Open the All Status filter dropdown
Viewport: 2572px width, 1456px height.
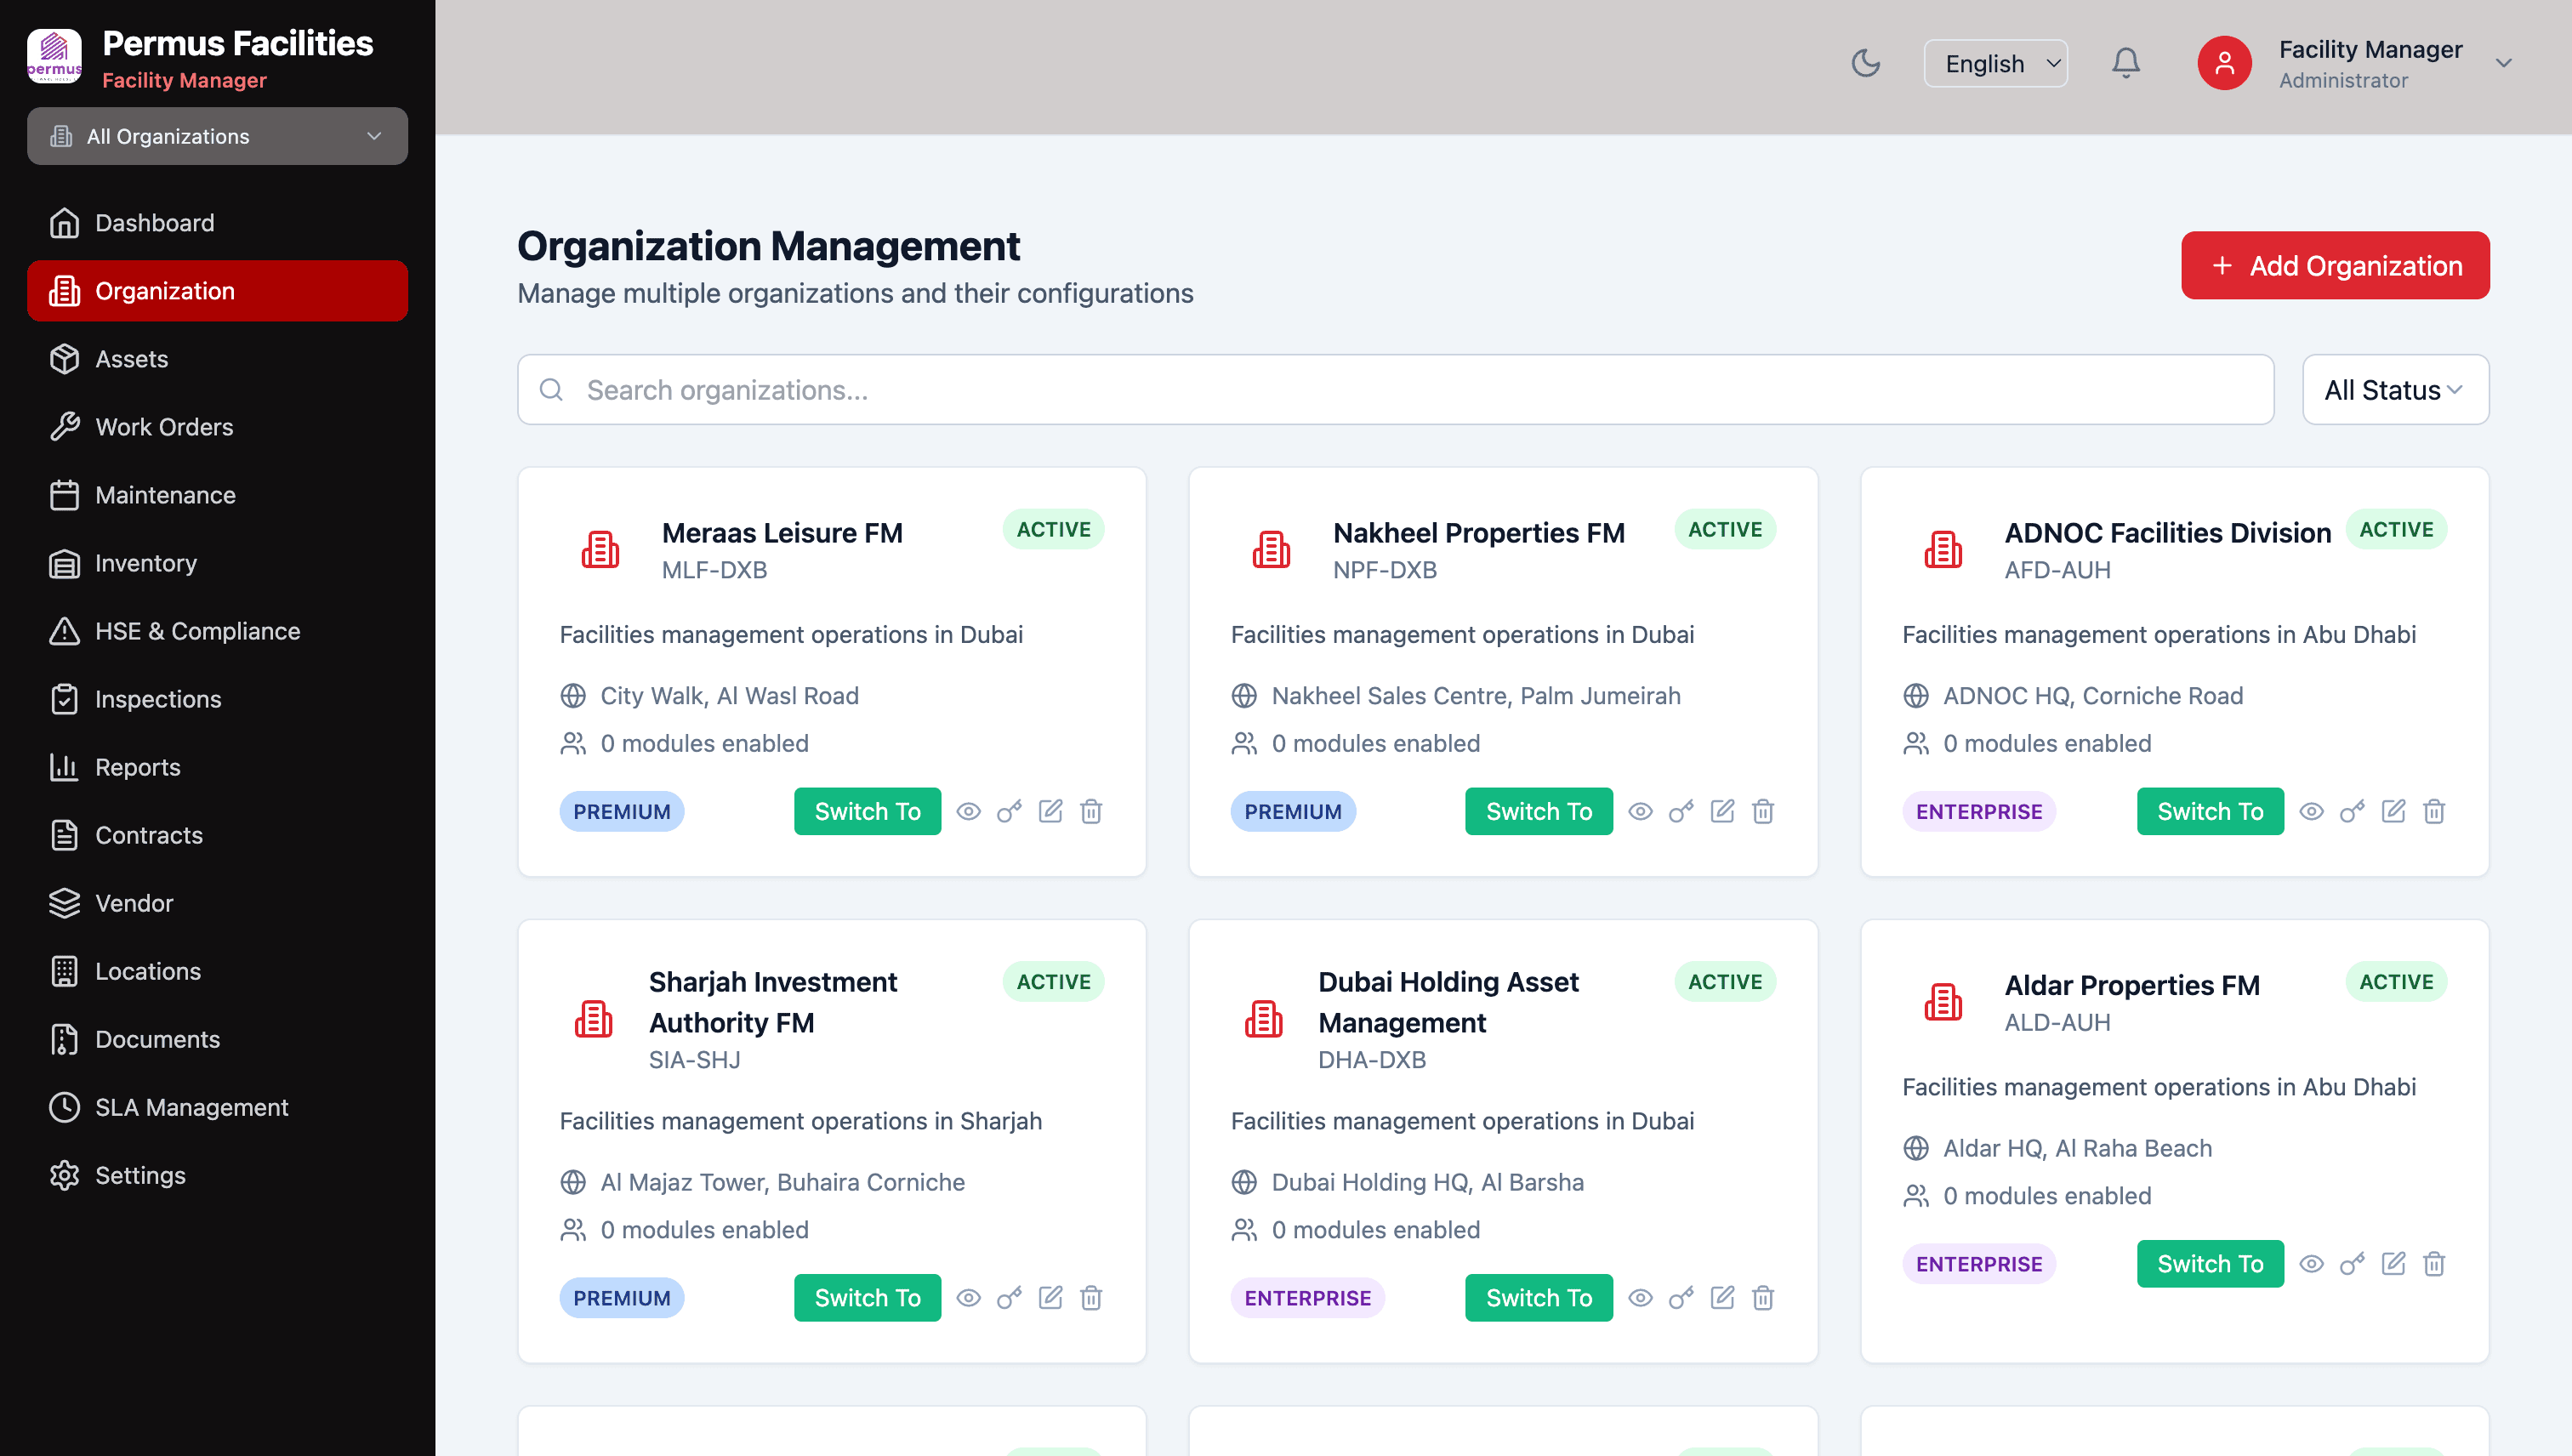pyautogui.click(x=2395, y=389)
